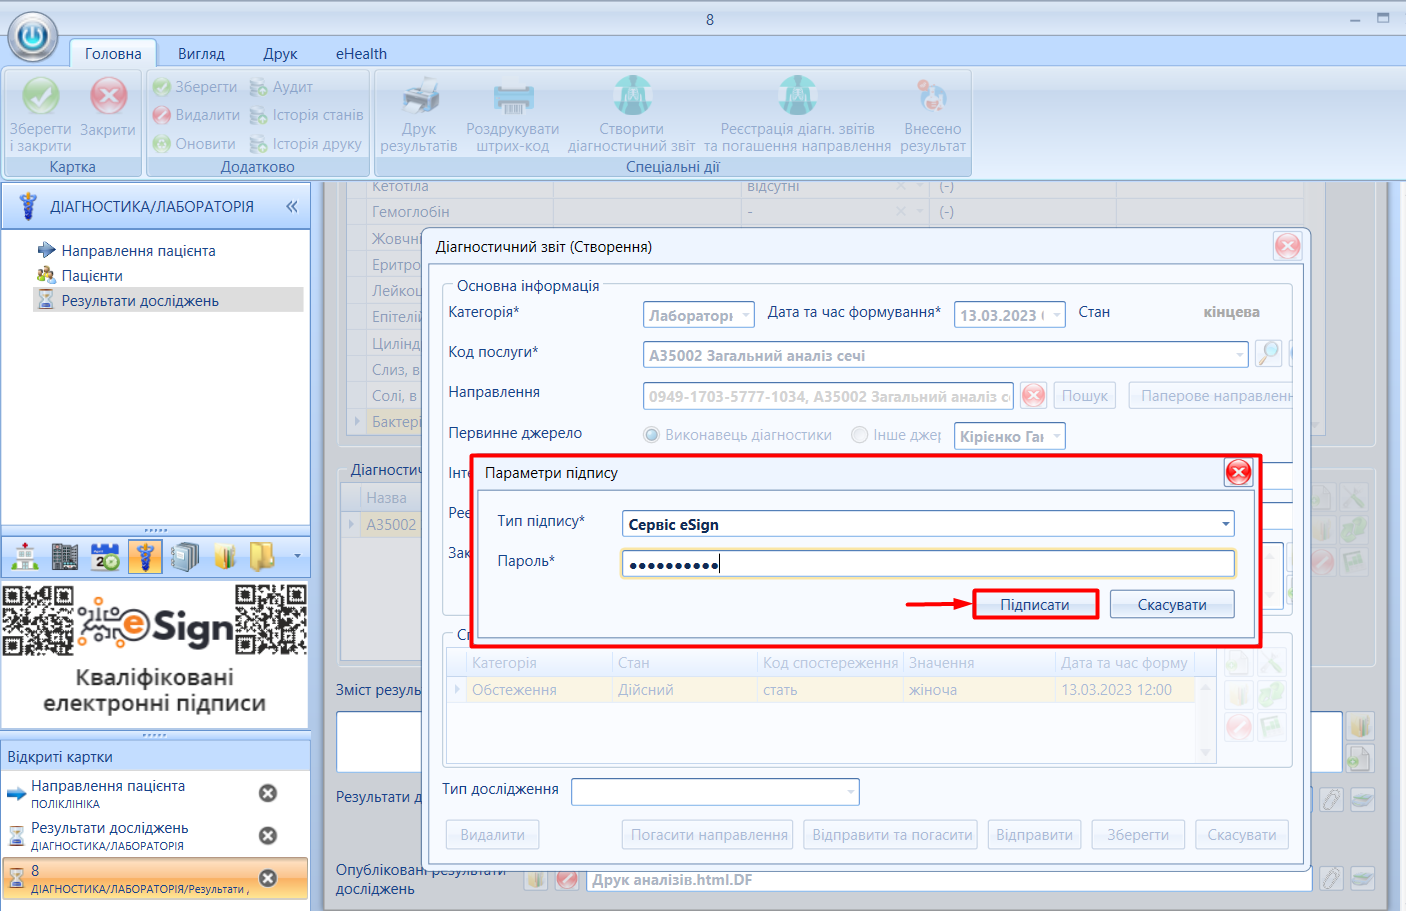Open Історія друку in the ribbon
Screen dimensions: 1406x911
click(305, 144)
